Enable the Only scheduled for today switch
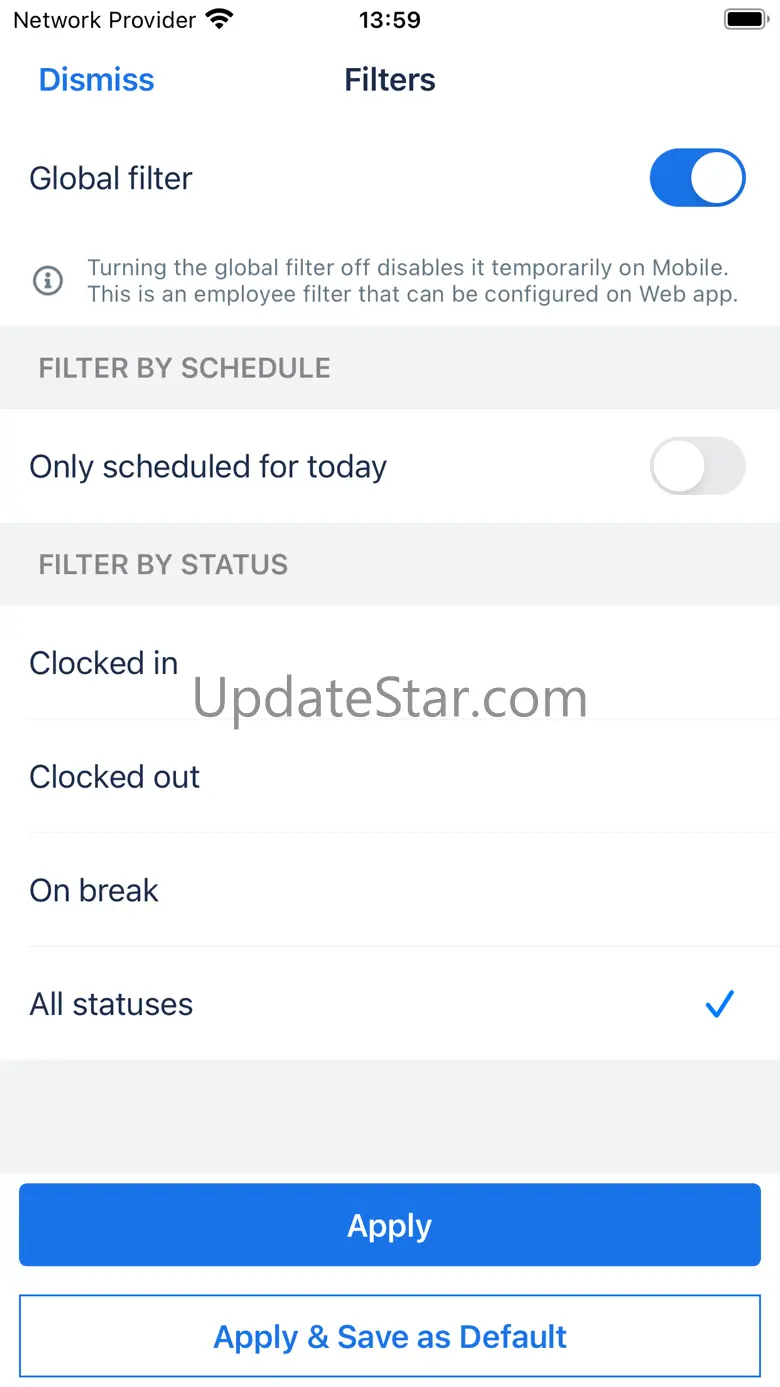Image resolution: width=780 pixels, height=1387 pixels. [697, 466]
